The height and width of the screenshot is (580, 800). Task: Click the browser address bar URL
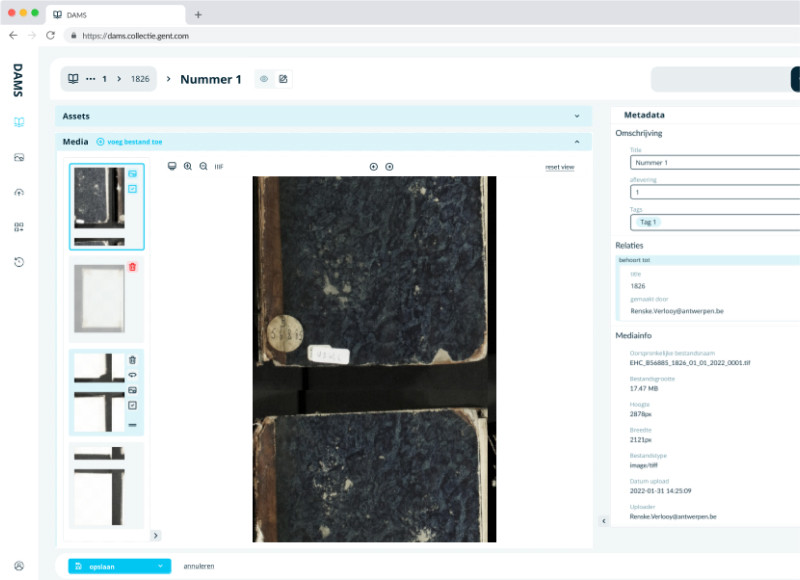pos(136,36)
